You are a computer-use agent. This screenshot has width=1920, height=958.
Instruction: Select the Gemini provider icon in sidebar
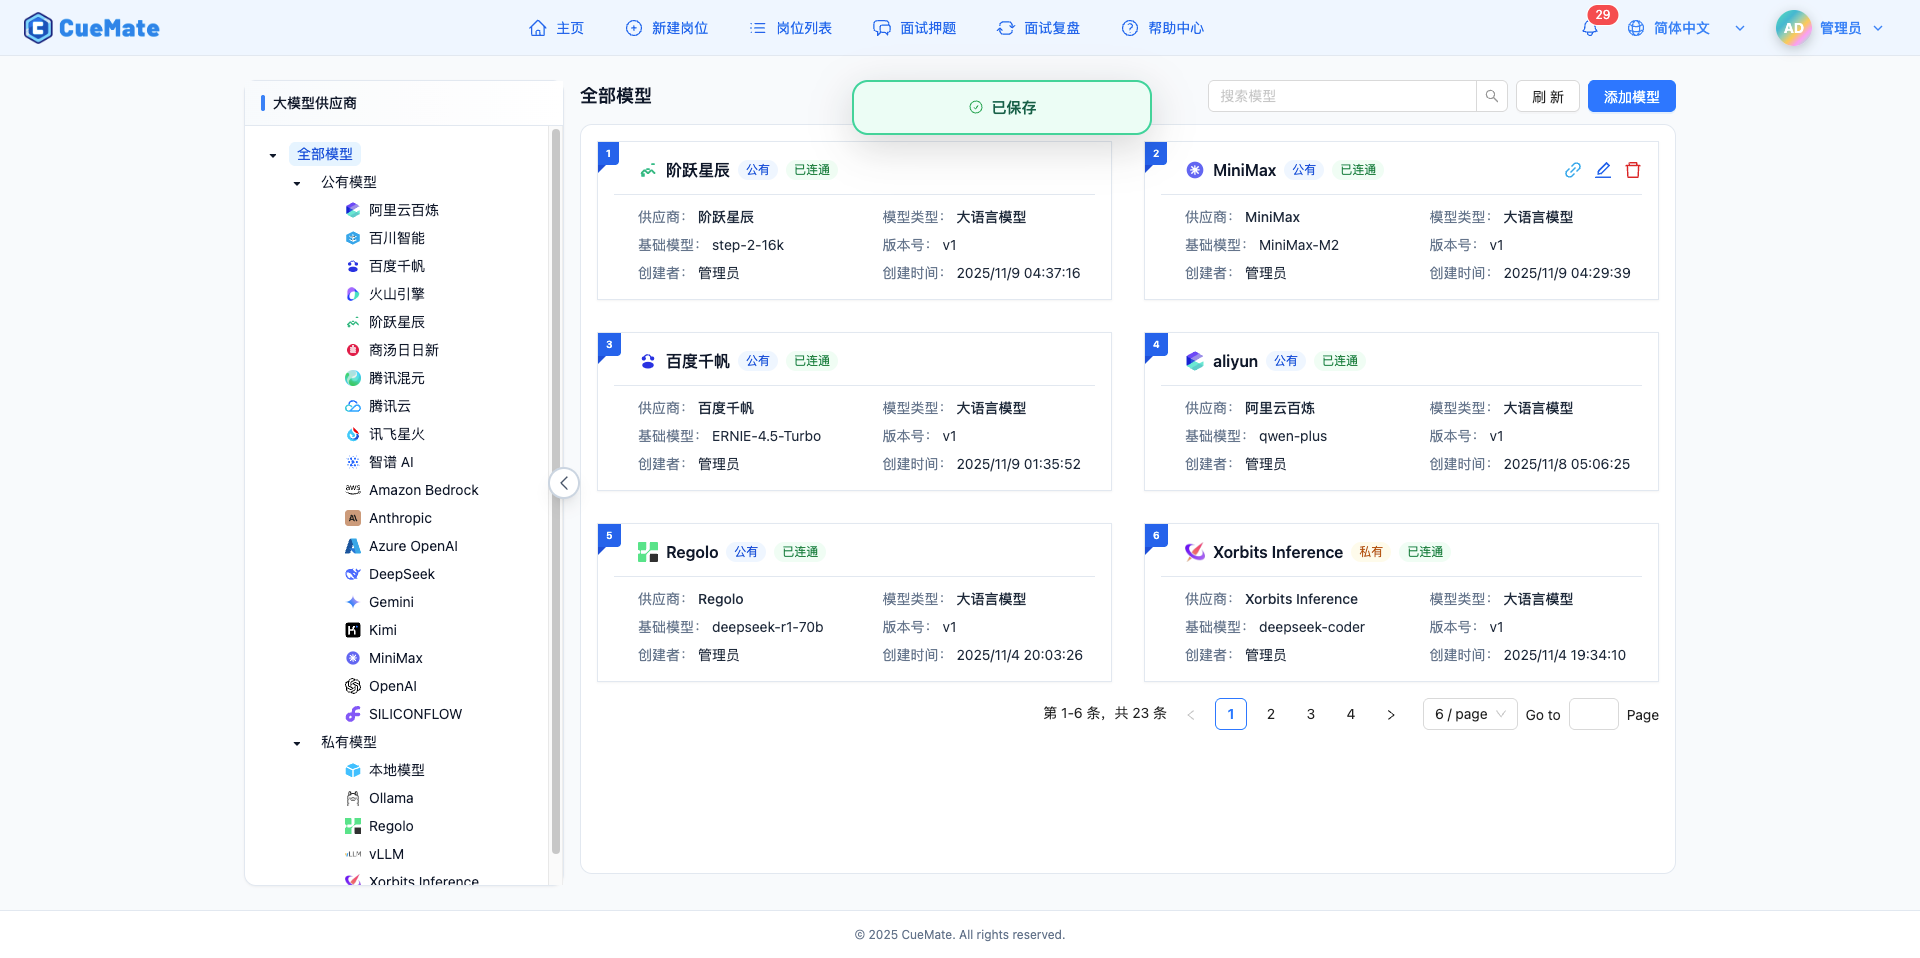(x=352, y=602)
